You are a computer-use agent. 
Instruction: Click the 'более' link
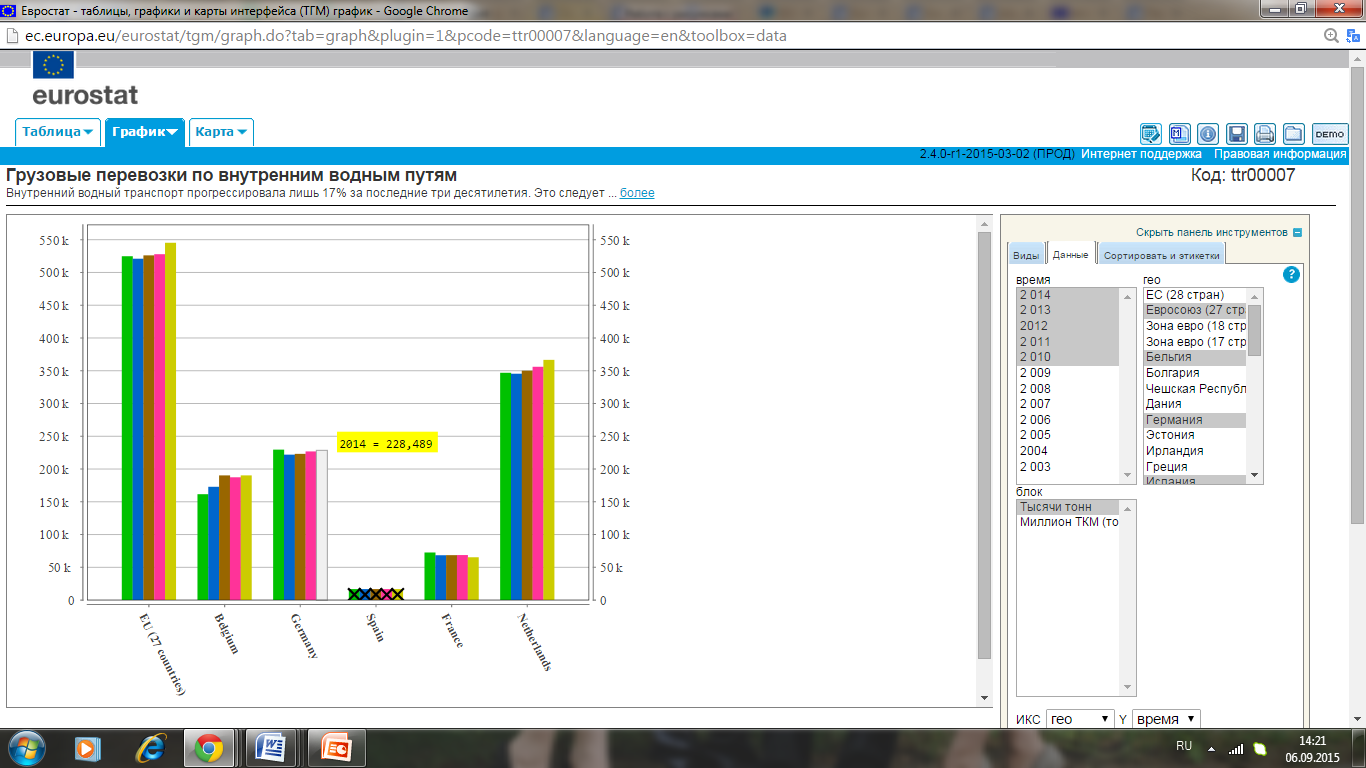coord(637,193)
